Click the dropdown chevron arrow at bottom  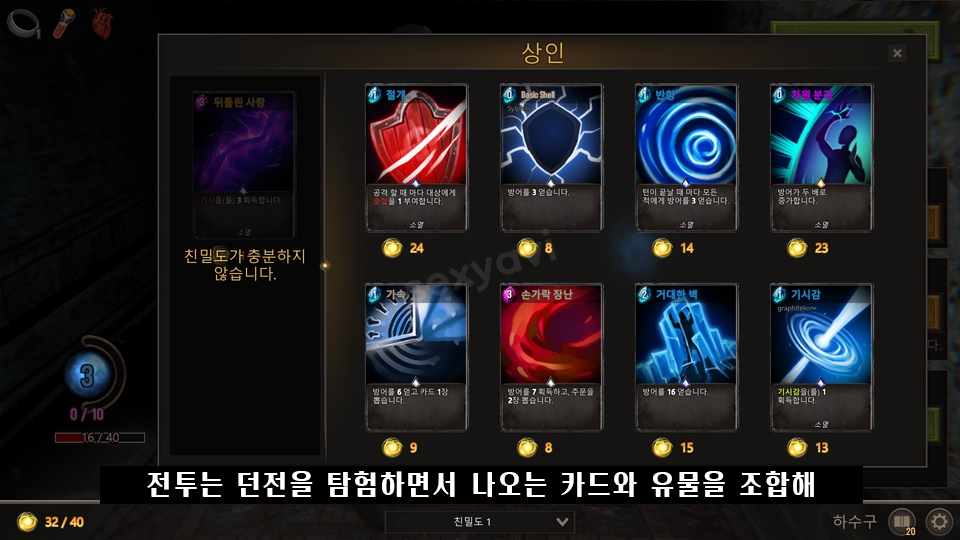[x=562, y=522]
